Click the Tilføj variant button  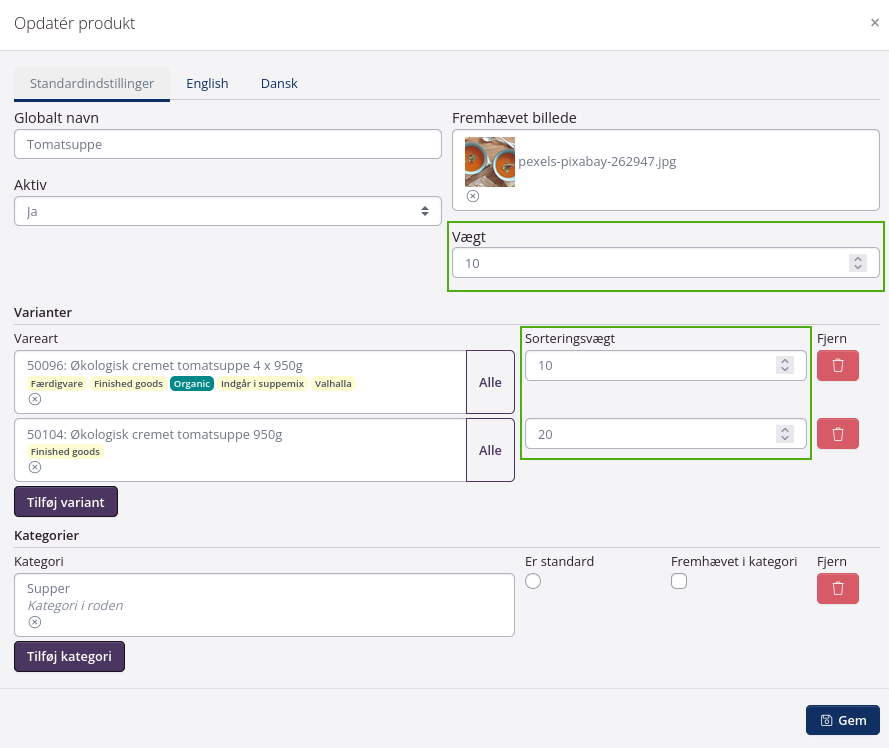click(x=66, y=502)
